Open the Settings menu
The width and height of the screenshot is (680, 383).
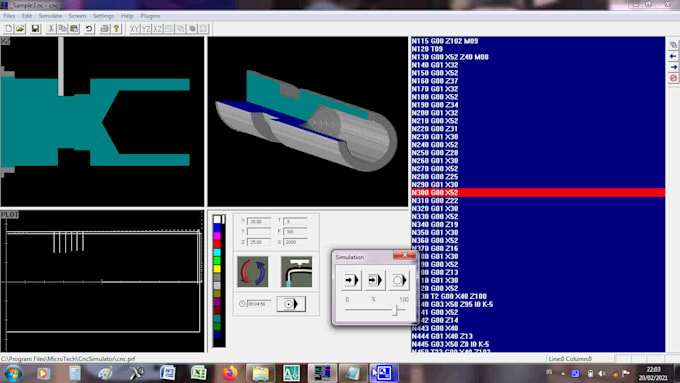point(103,16)
